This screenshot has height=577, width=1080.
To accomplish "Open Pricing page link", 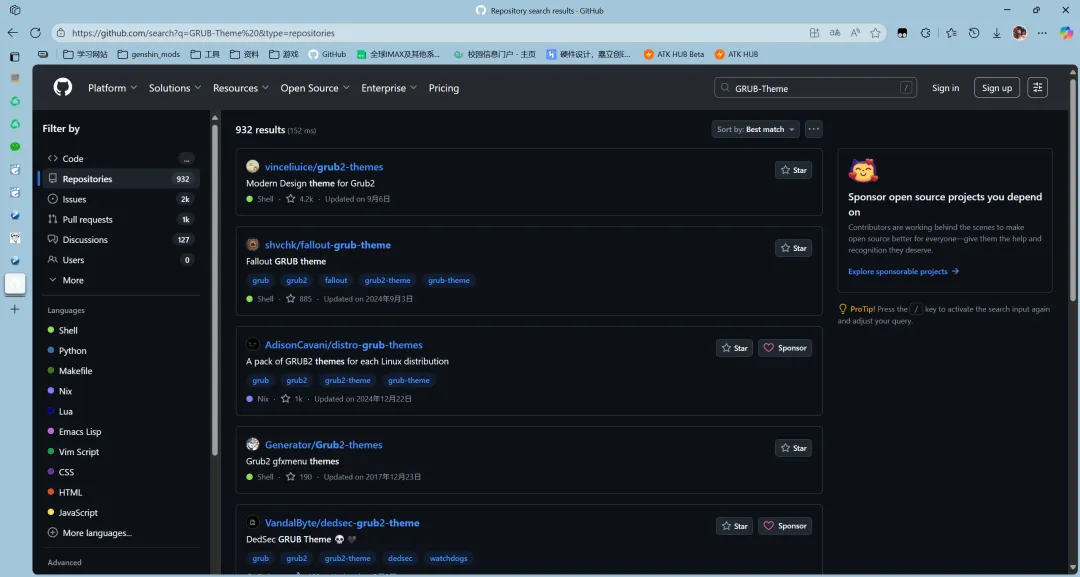I will (444, 87).
